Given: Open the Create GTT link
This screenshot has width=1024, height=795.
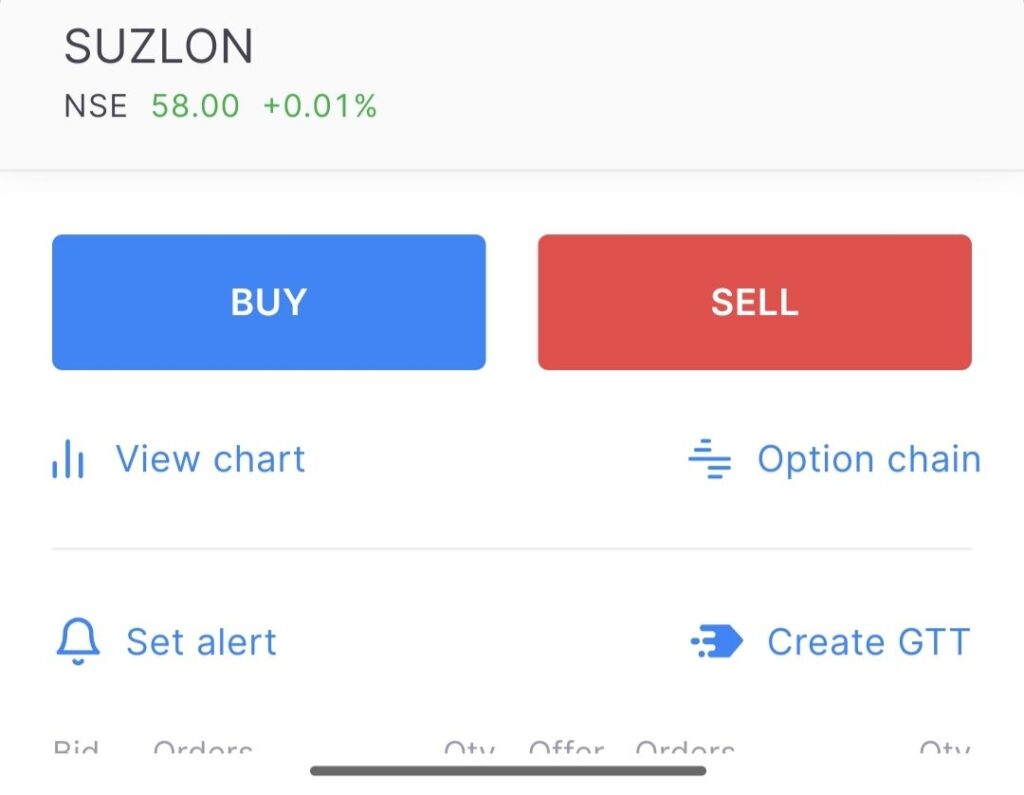Looking at the screenshot, I should point(868,642).
